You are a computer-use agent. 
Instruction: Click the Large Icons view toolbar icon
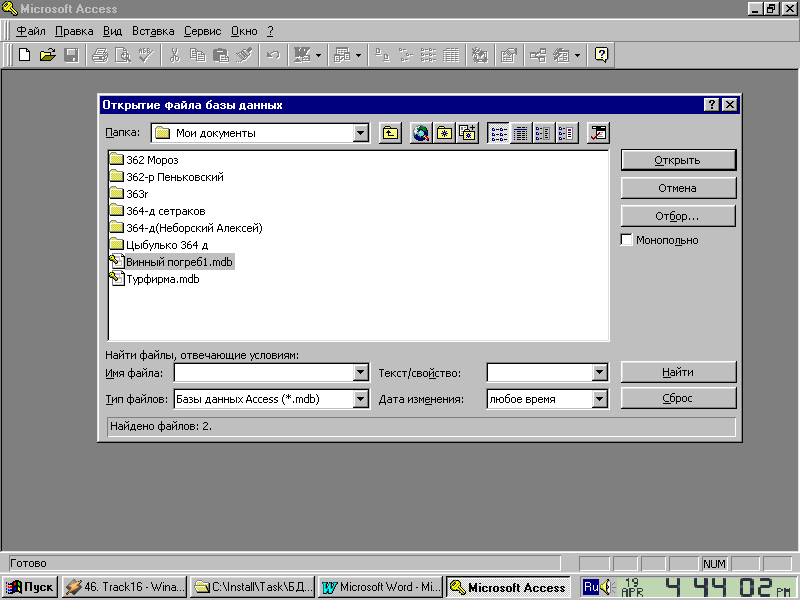click(382, 55)
